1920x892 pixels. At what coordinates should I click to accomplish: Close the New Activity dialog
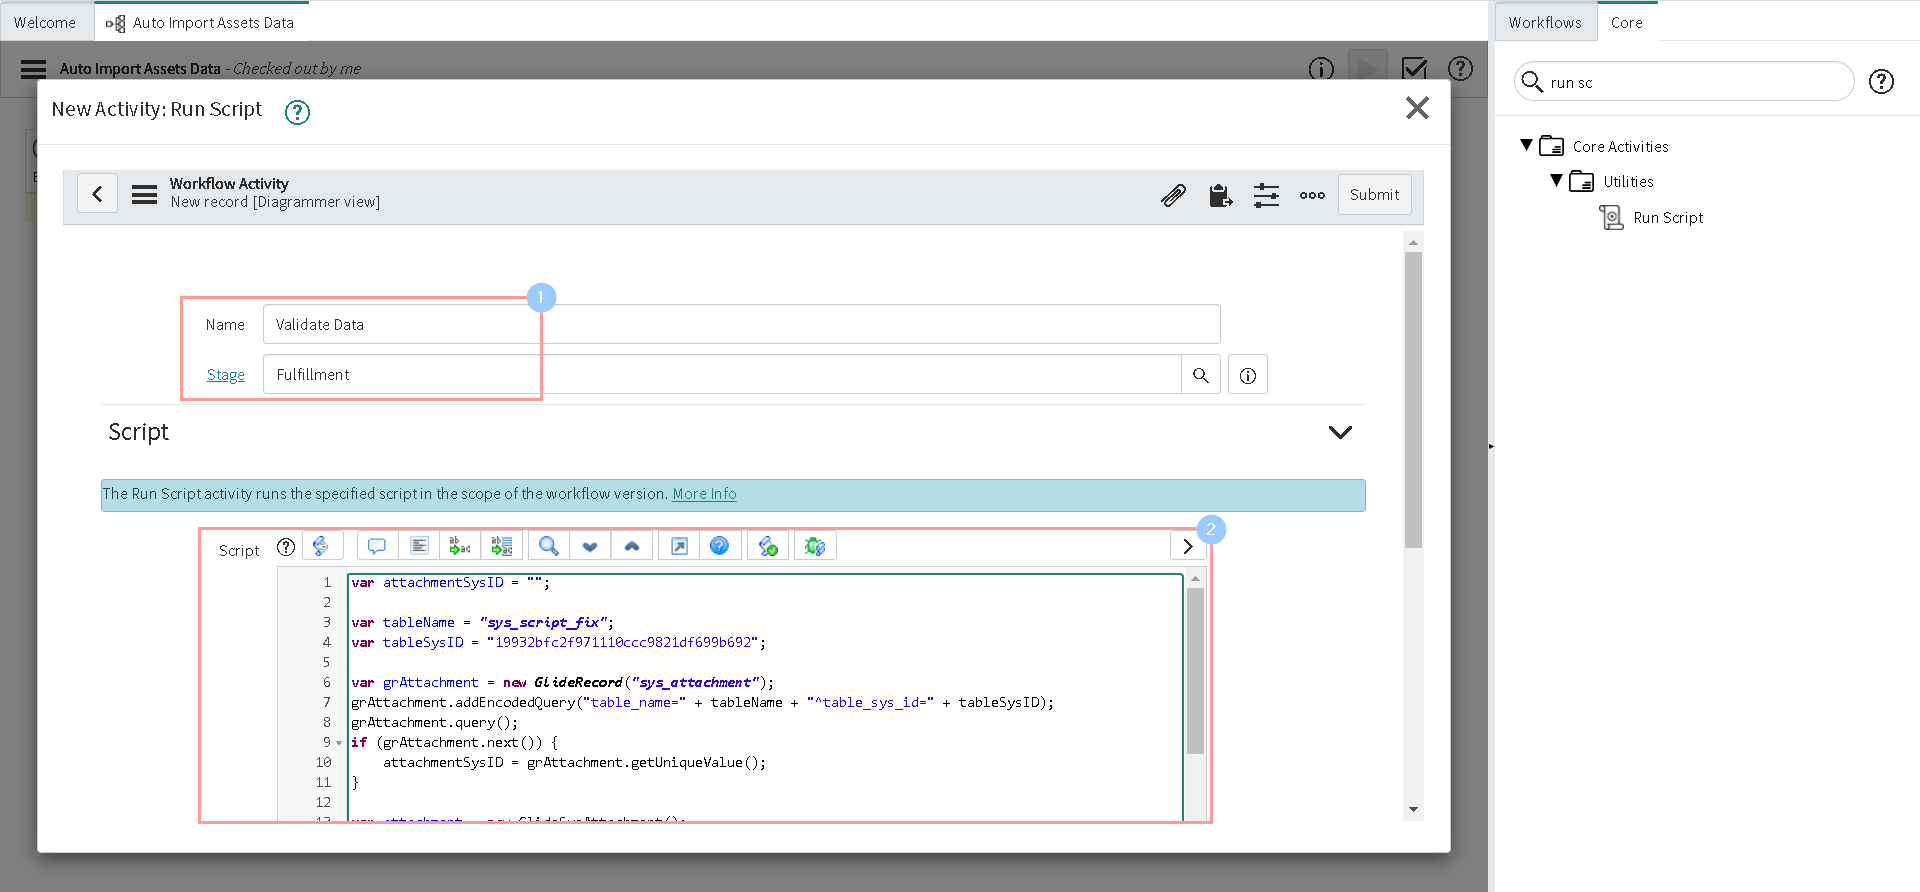pos(1416,108)
